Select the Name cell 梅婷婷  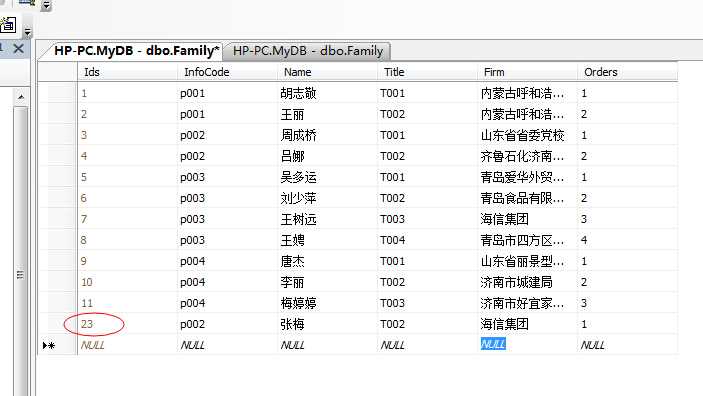(x=327, y=303)
